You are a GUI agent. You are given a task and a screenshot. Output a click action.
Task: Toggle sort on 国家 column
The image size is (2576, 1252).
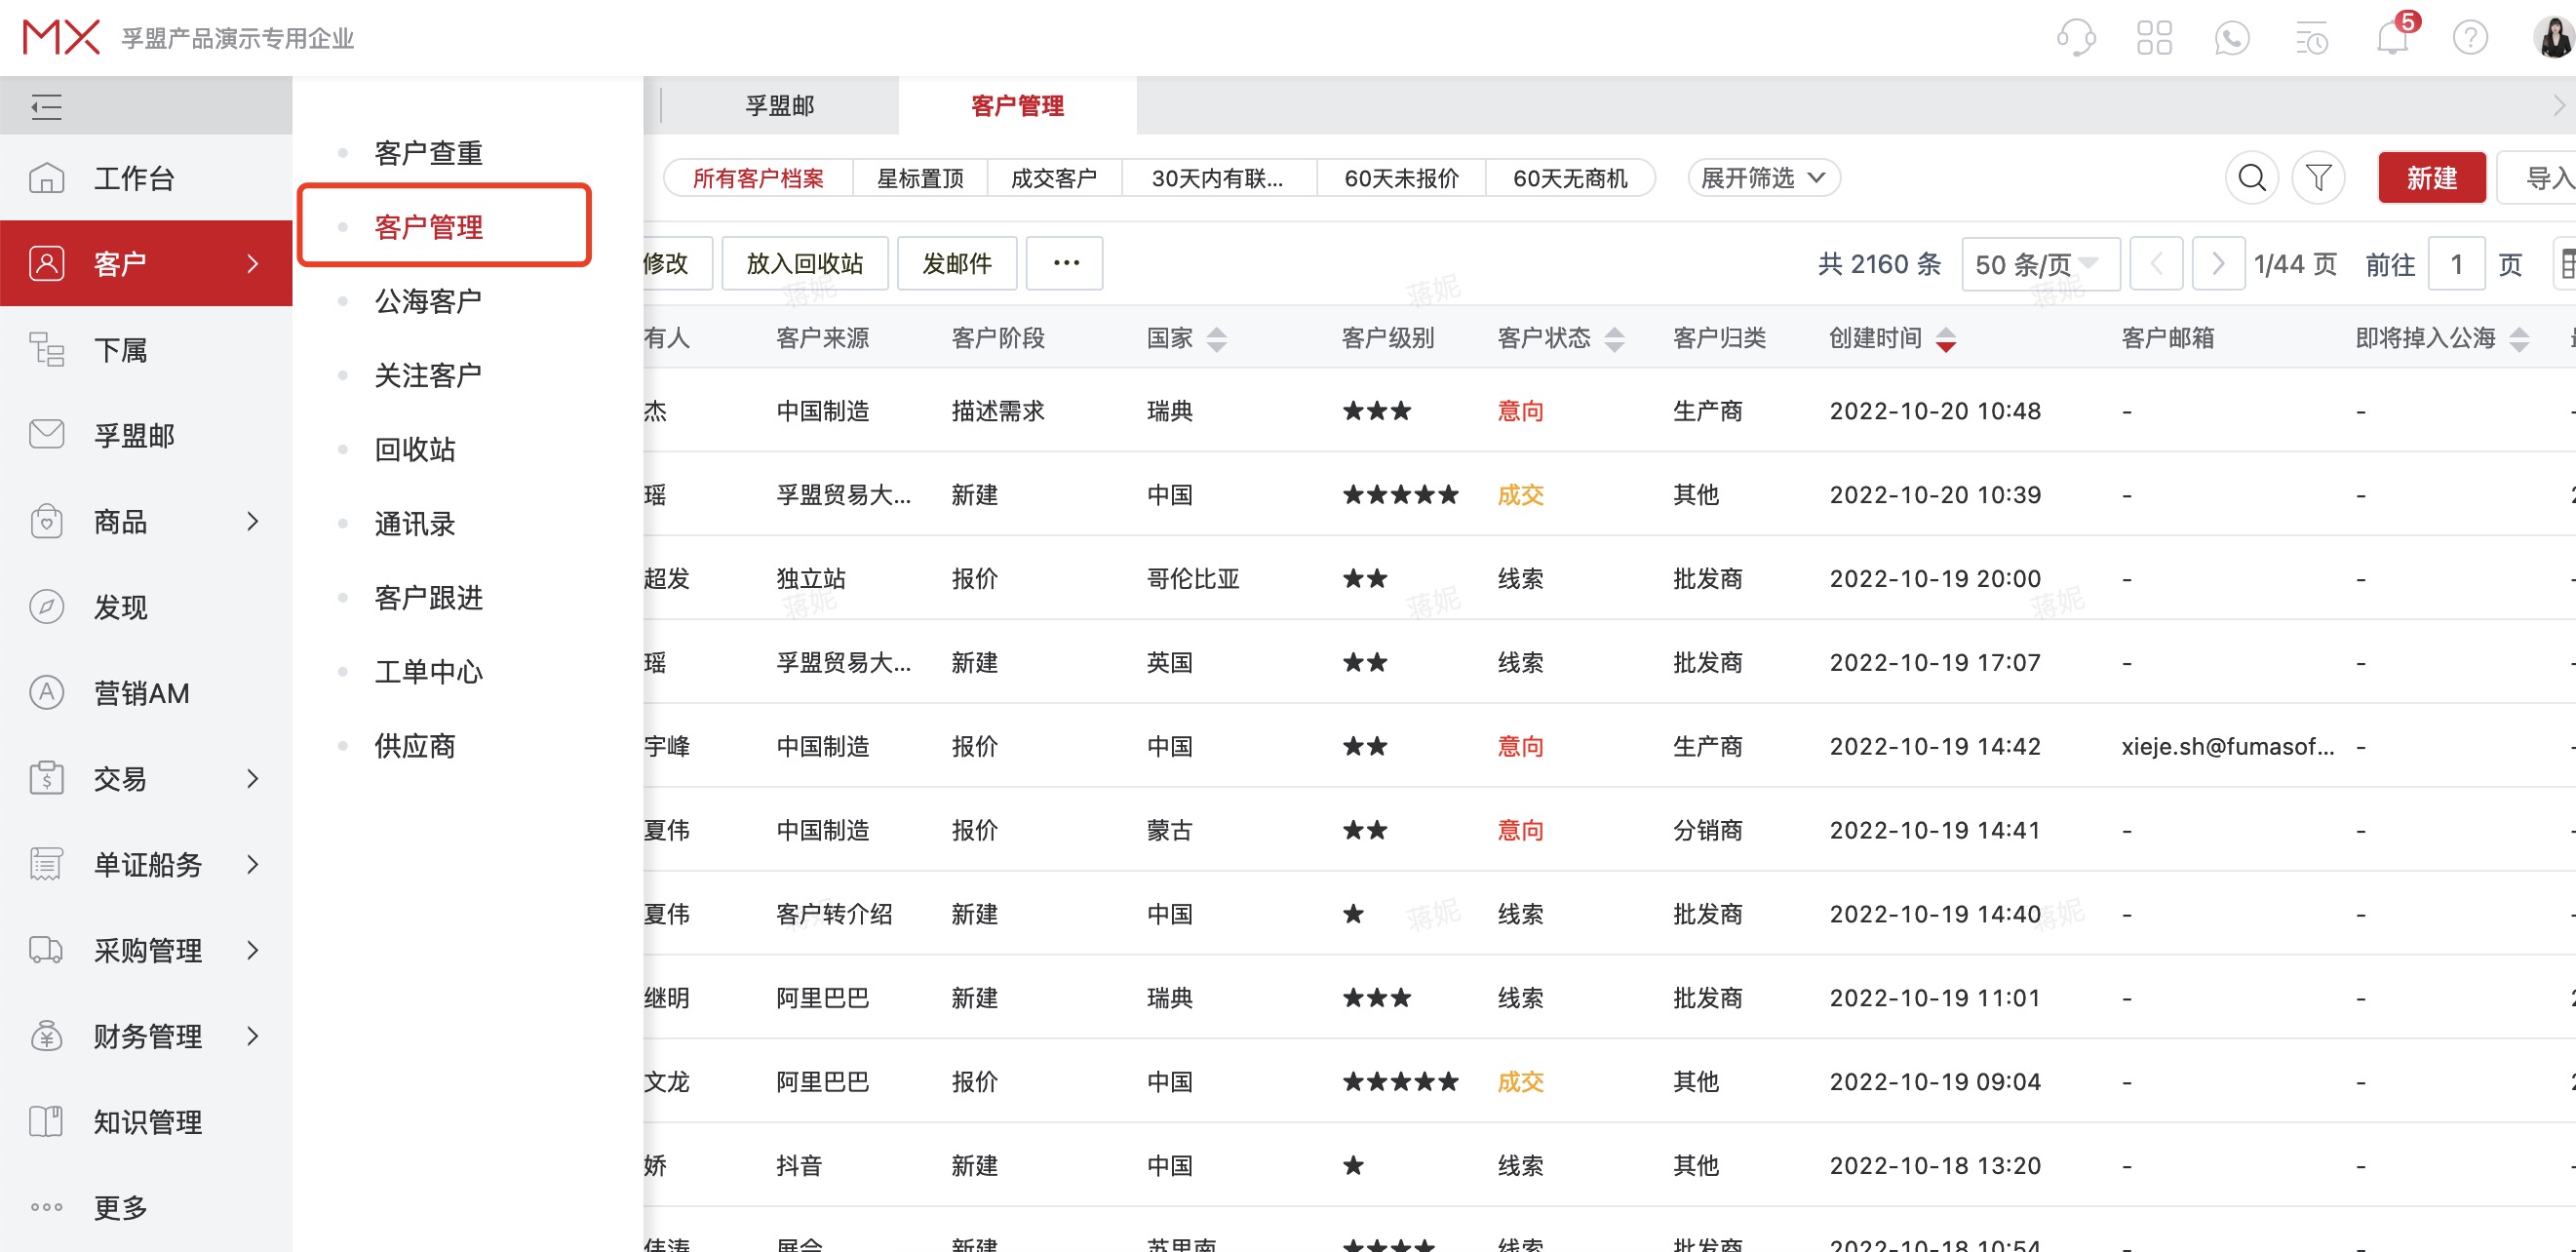(x=1216, y=338)
